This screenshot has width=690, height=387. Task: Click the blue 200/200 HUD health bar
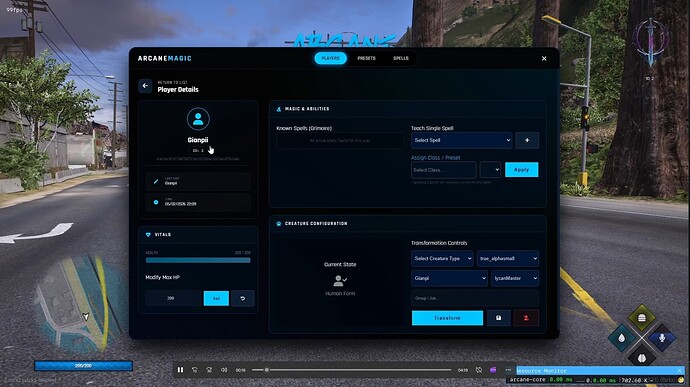click(x=84, y=365)
